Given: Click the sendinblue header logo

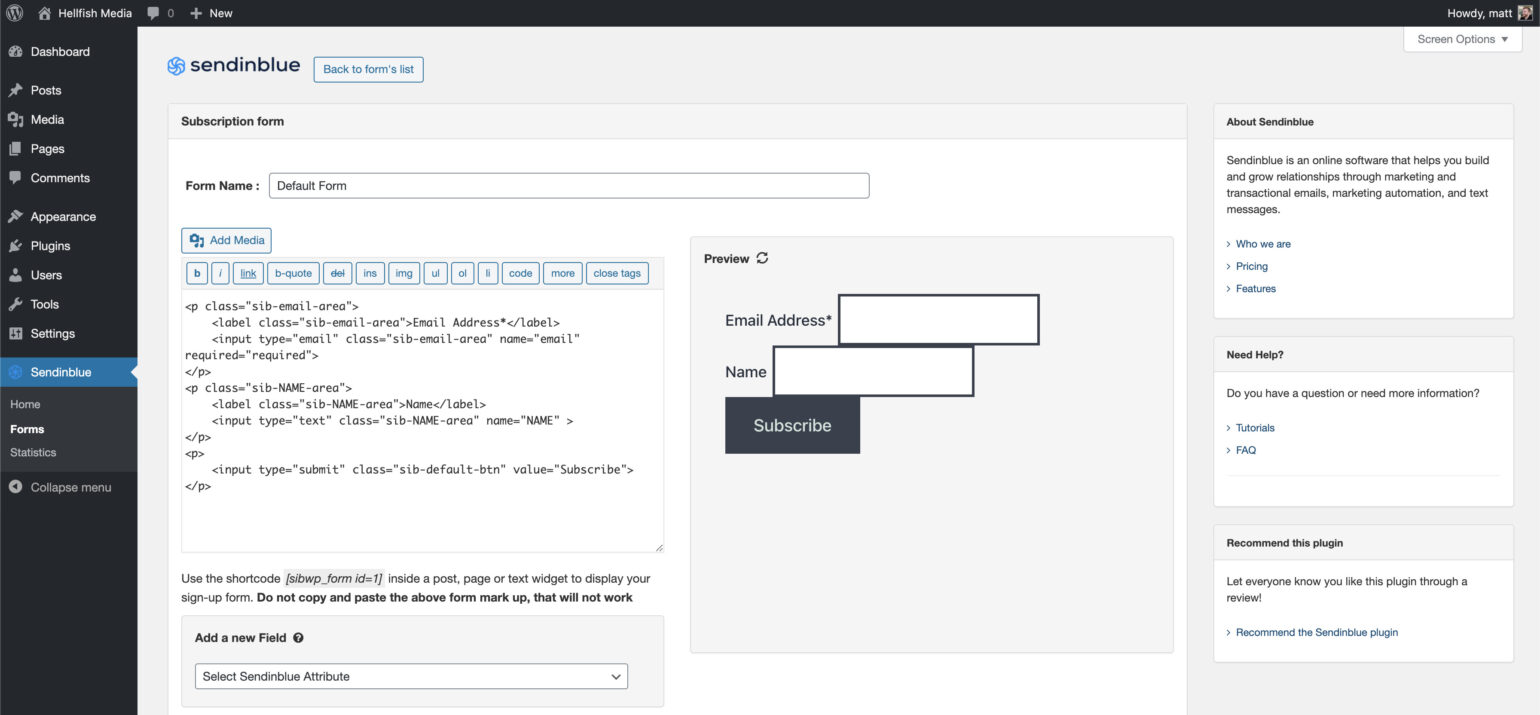Looking at the screenshot, I should coord(233,65).
